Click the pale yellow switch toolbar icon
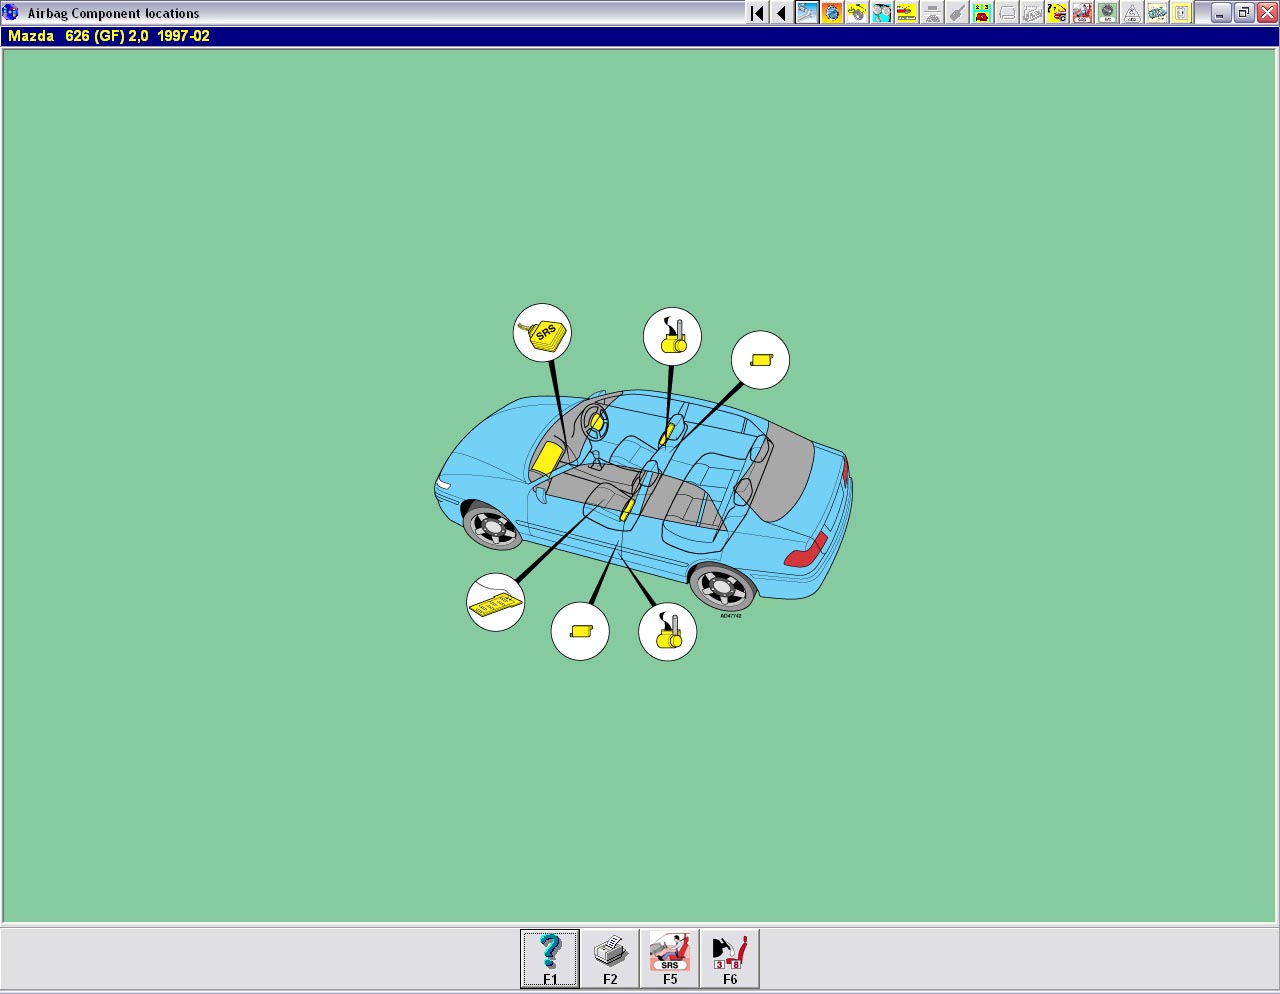The image size is (1280, 994). tap(1182, 13)
